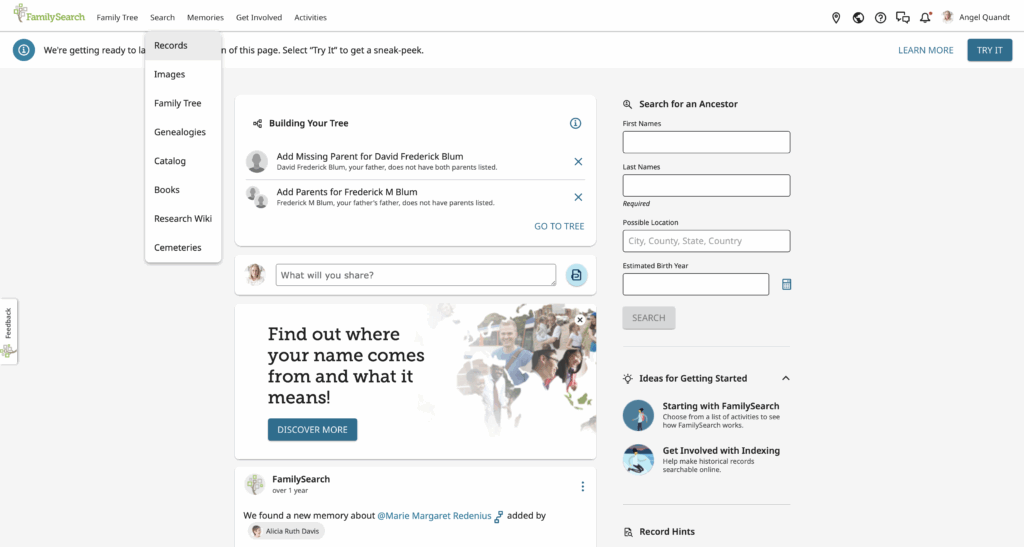
Task: Open FamilySearch post three-dot menu
Action: coord(583,486)
